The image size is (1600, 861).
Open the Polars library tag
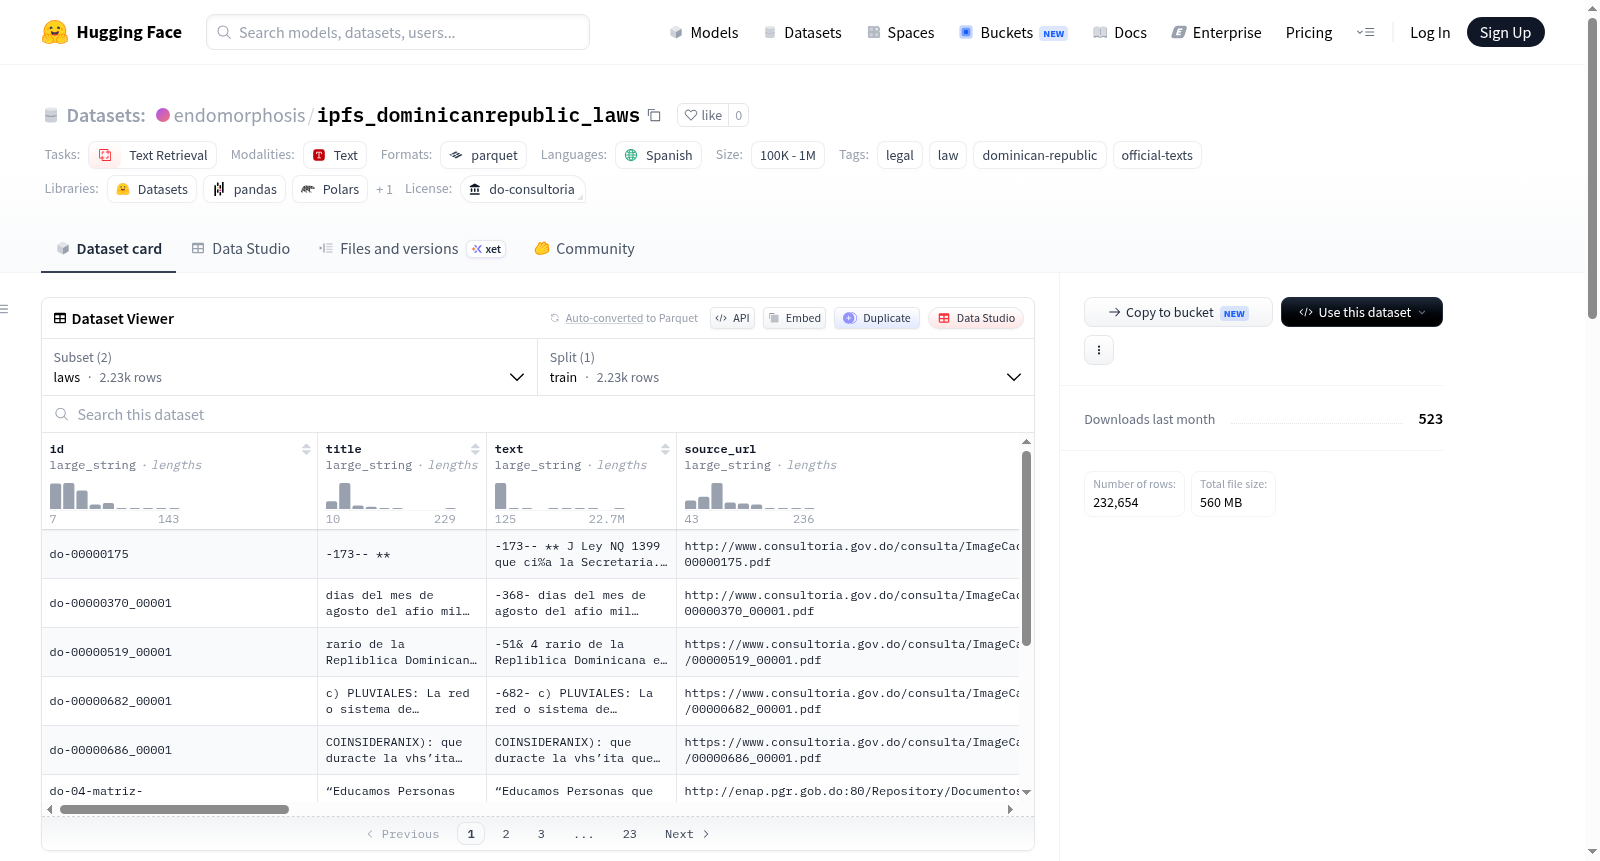(x=330, y=189)
